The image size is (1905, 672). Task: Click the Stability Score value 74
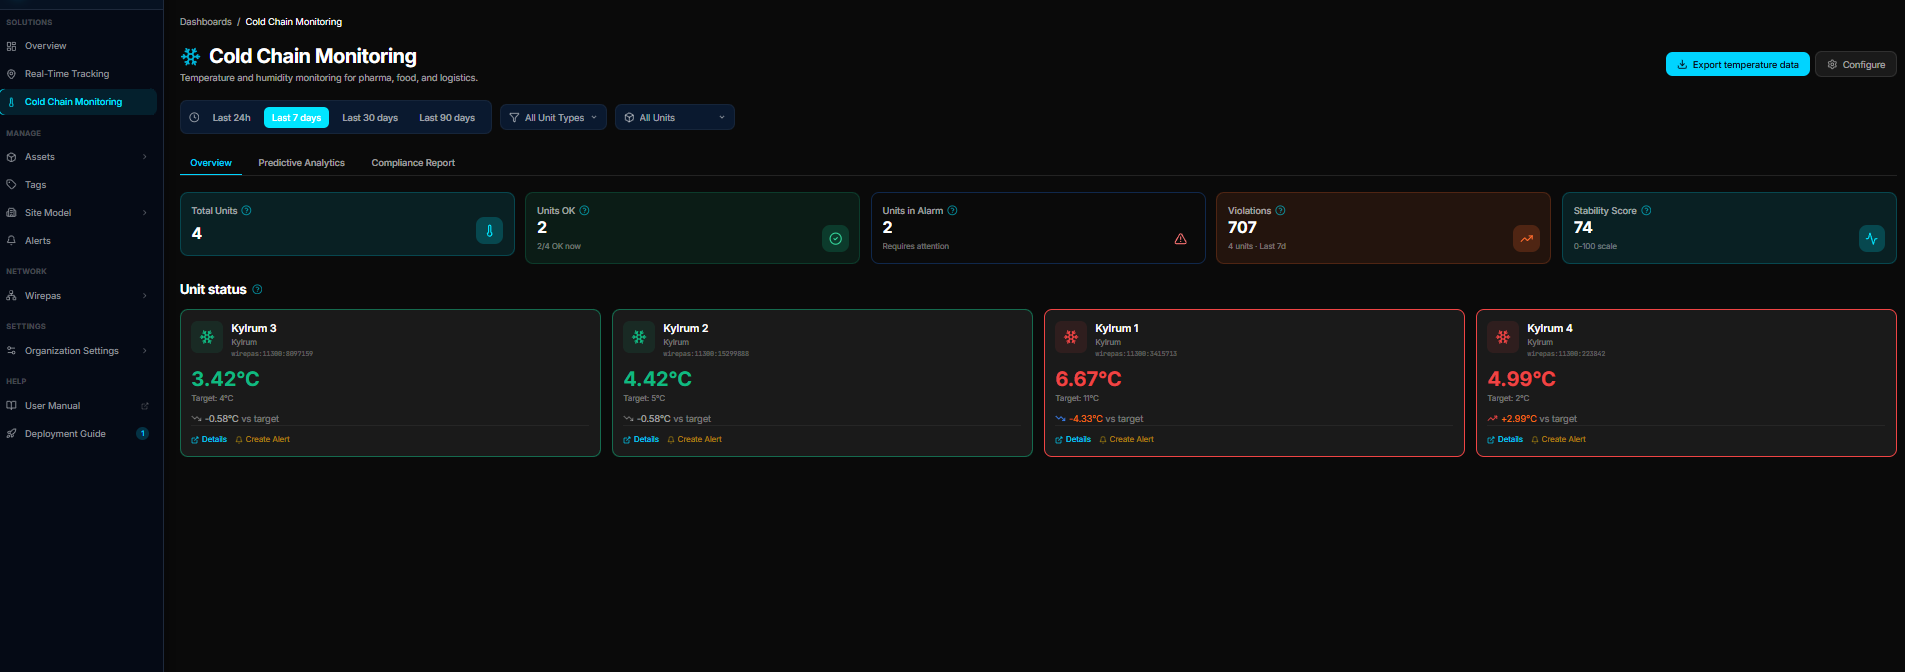(1583, 228)
